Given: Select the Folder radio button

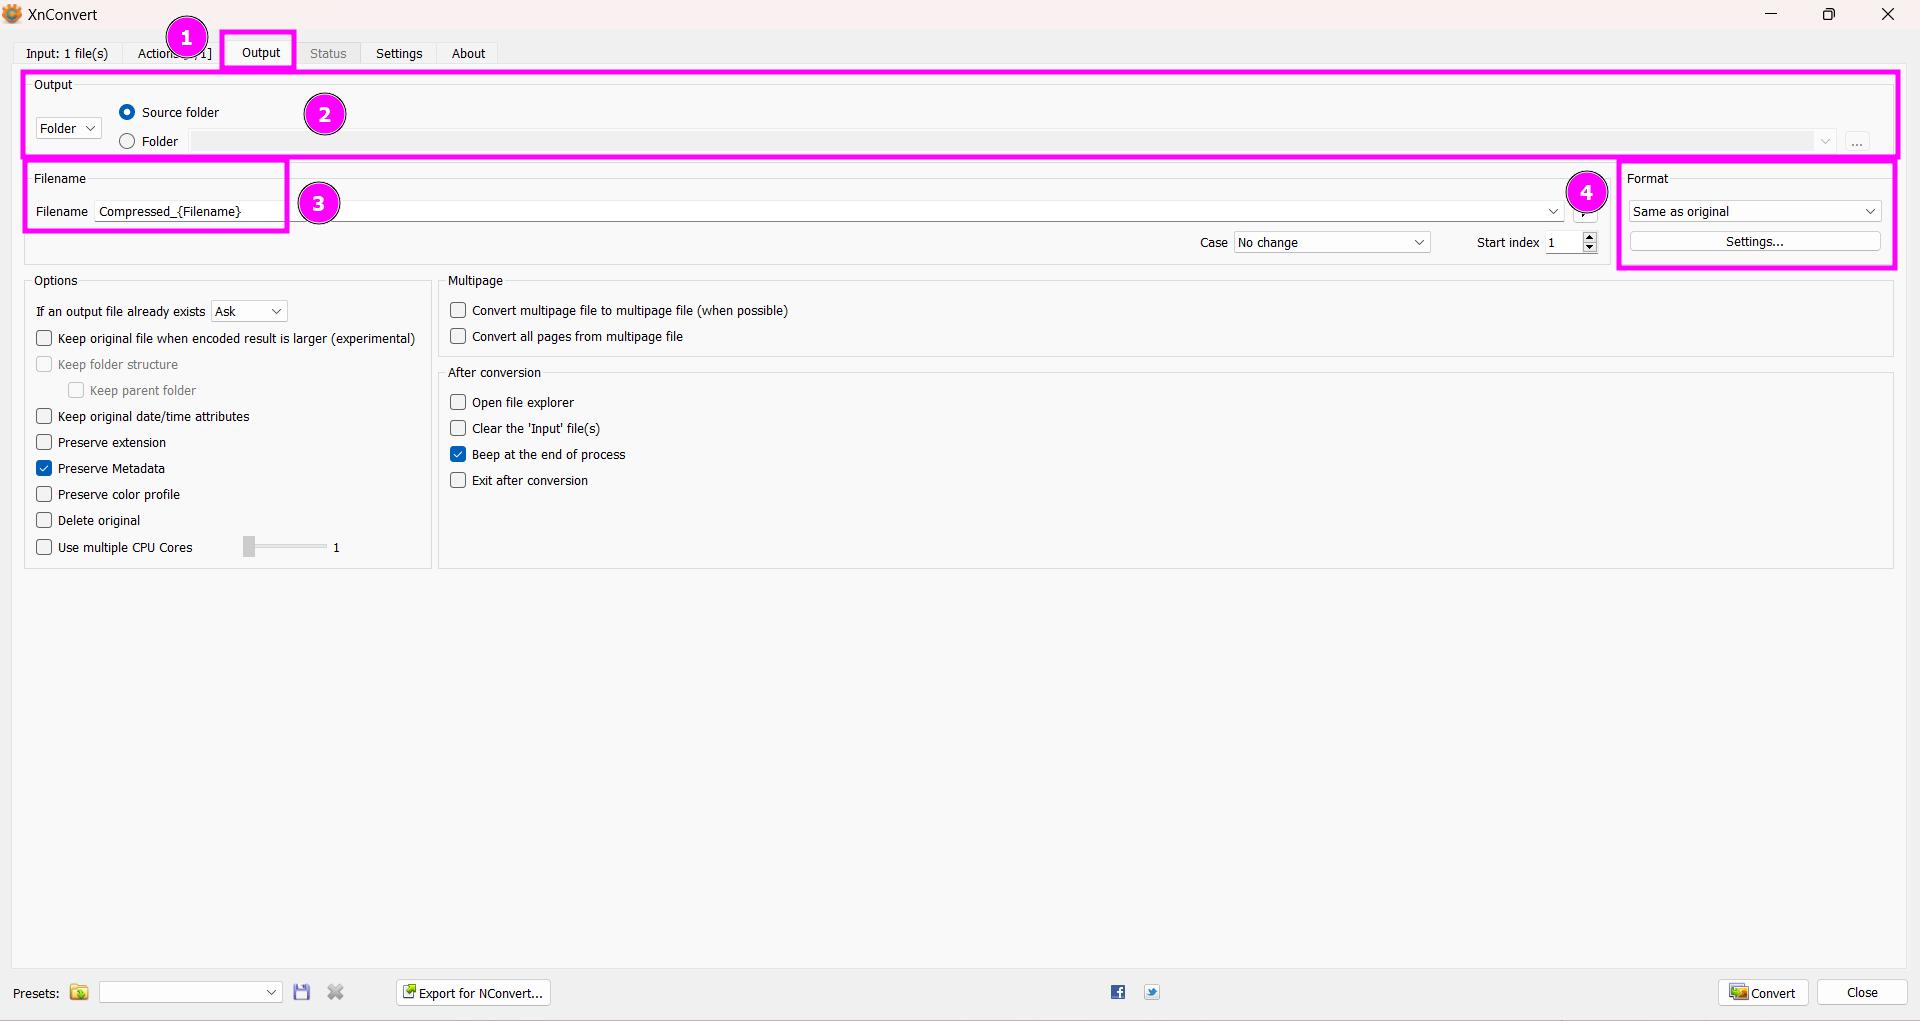Looking at the screenshot, I should pyautogui.click(x=127, y=141).
